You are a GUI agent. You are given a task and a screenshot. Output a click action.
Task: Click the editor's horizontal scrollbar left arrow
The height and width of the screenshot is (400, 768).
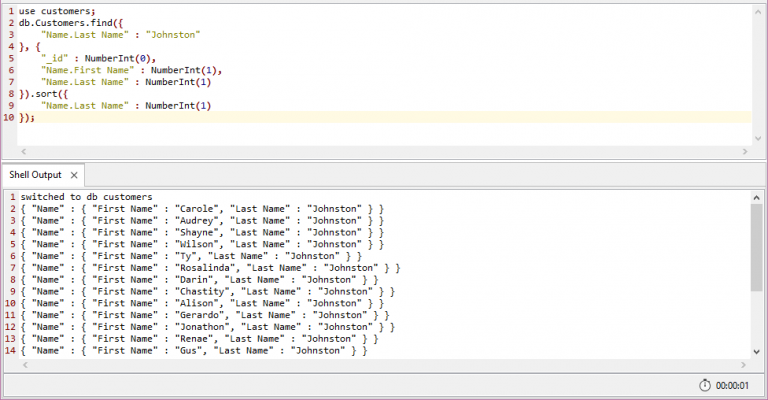point(8,151)
